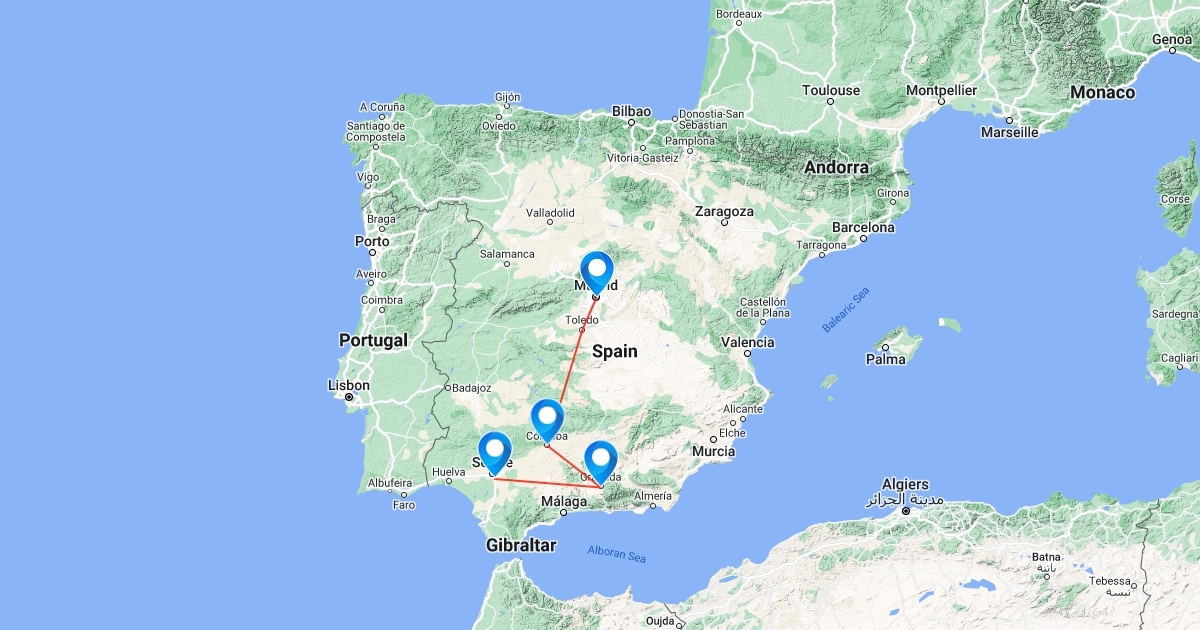The width and height of the screenshot is (1200, 630).
Task: Click the Andorra country label
Action: [835, 167]
